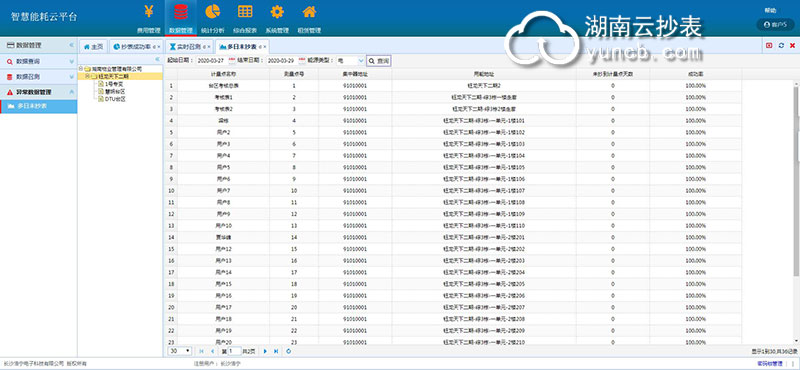Switch to the 主页 home tab

(x=93, y=46)
